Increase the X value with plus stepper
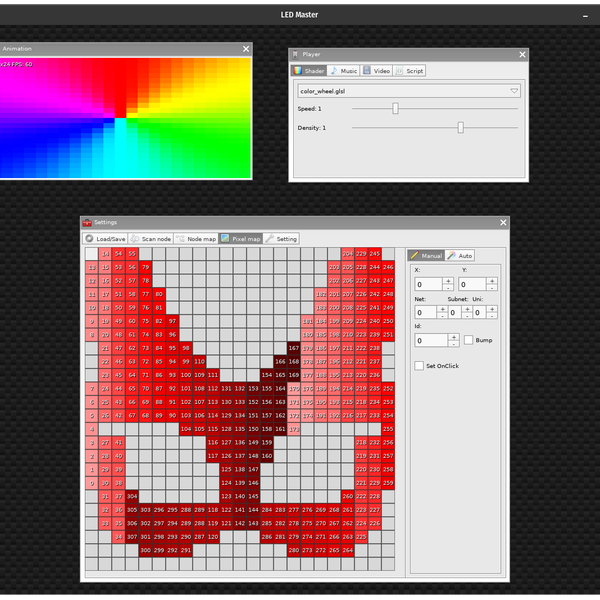 [447, 281]
